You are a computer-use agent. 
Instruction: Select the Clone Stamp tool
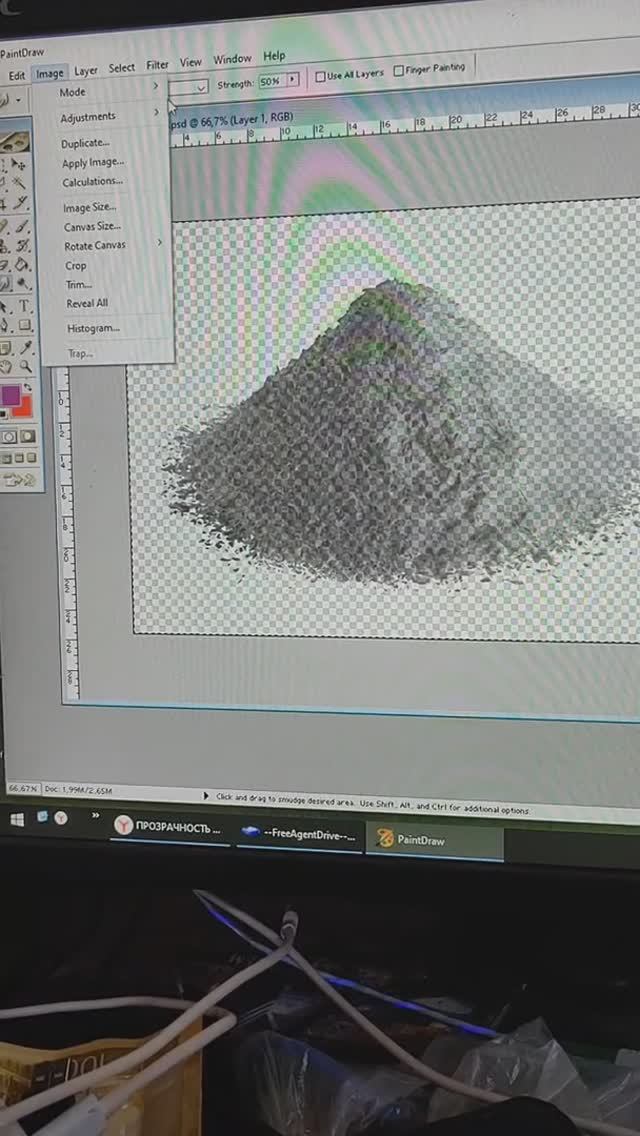pos(4,246)
